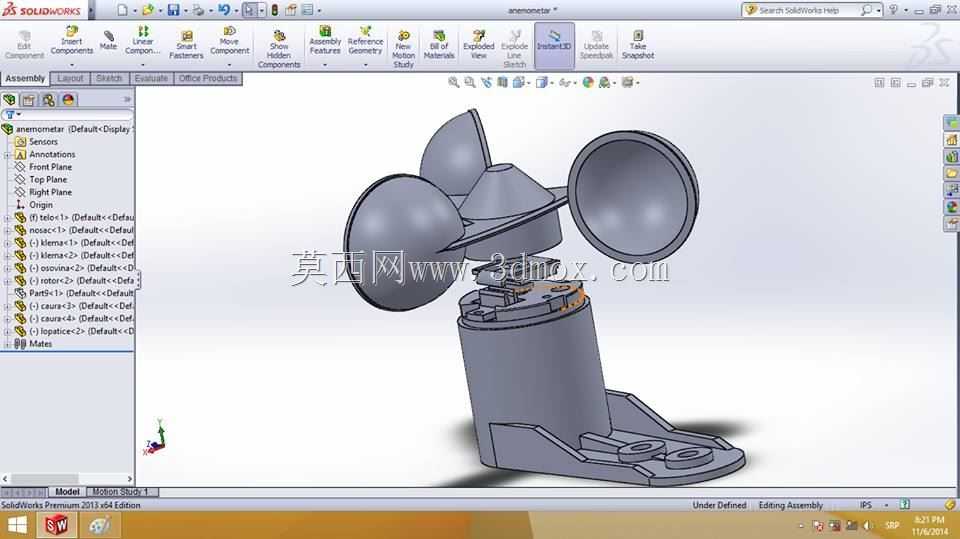Click the SolidWorks taskbar icon

pos(56,525)
